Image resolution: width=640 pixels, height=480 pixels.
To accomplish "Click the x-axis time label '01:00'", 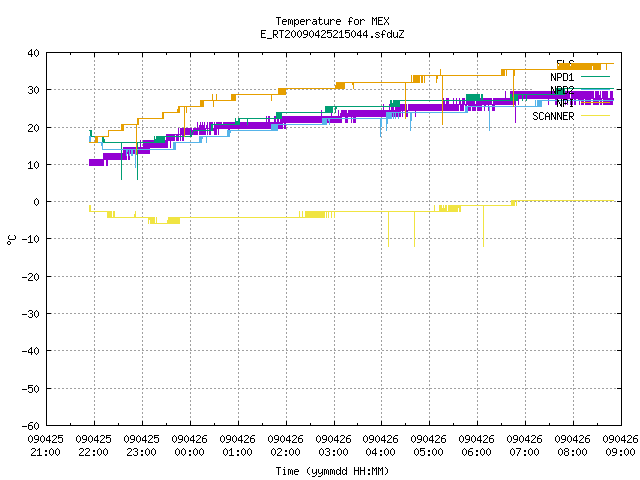I will (x=237, y=452).
